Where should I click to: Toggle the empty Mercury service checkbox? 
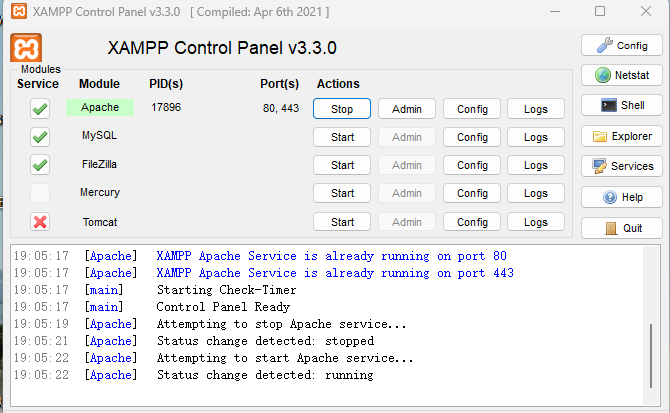40,193
